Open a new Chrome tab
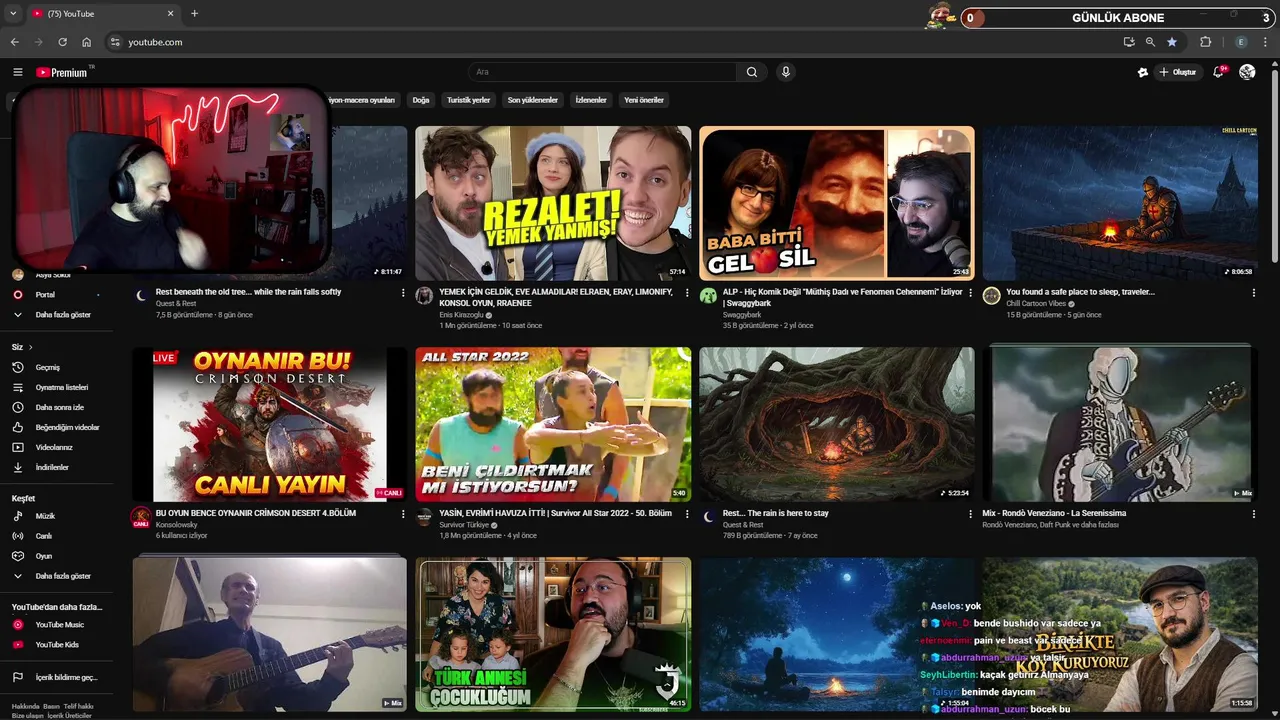This screenshot has height=720, width=1280. coord(194,14)
